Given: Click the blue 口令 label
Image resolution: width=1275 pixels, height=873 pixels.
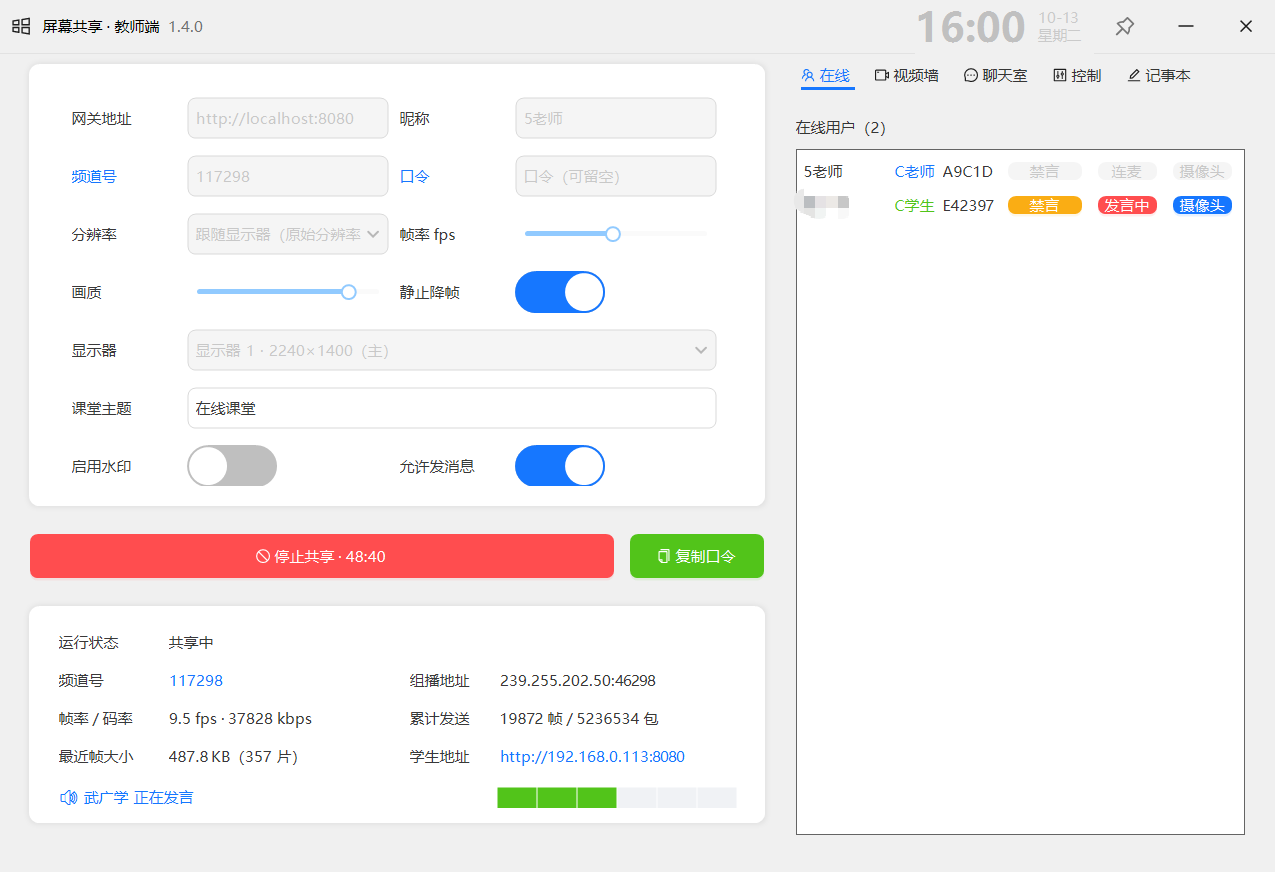Looking at the screenshot, I should 414,177.
